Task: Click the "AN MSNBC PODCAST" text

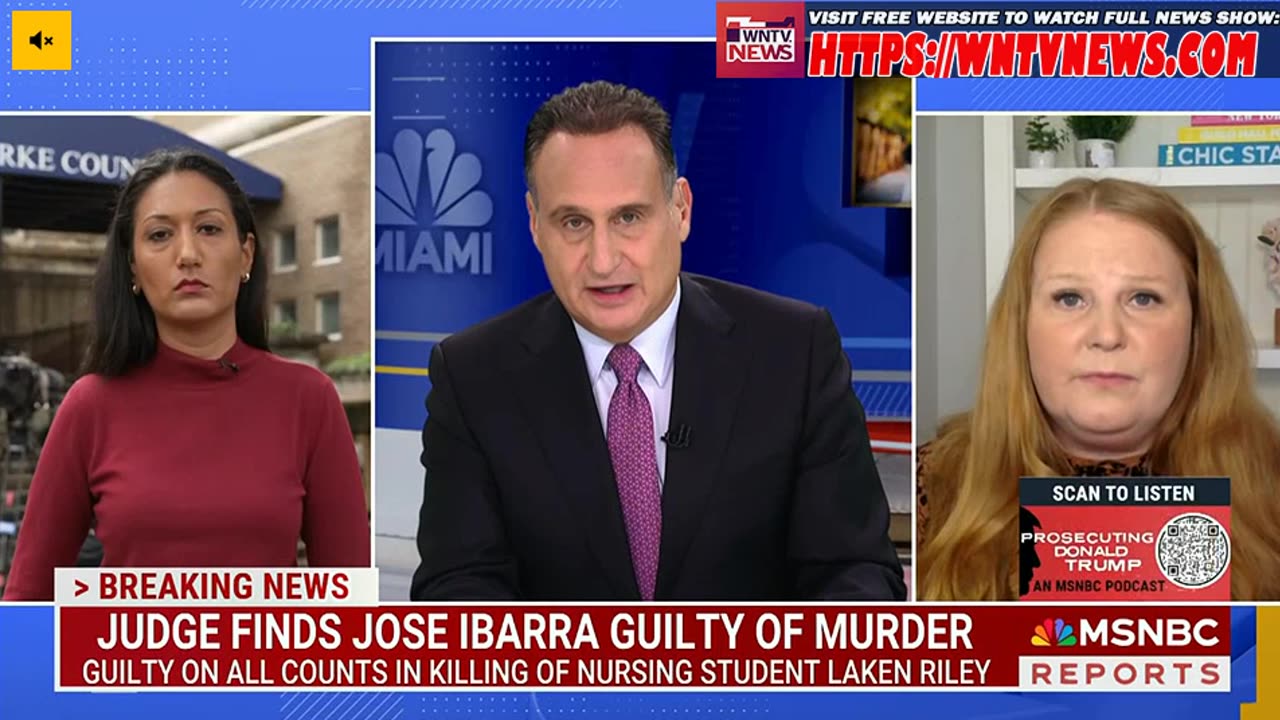Action: (1100, 586)
